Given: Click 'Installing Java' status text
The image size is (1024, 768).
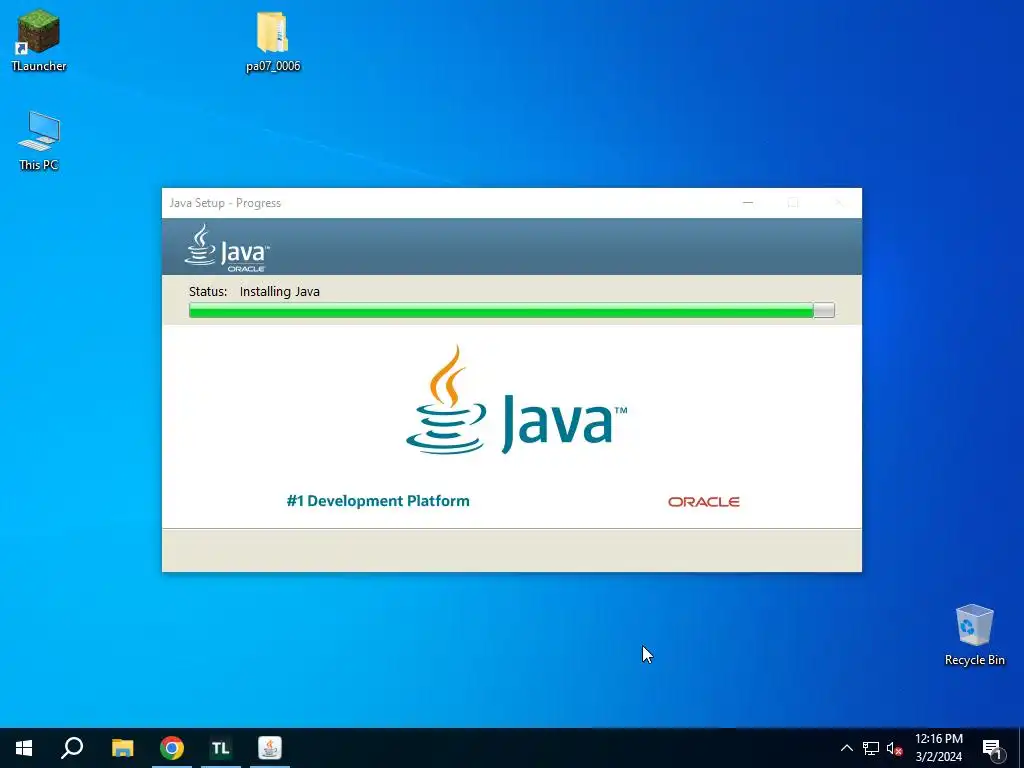Looking at the screenshot, I should click(x=280, y=291).
